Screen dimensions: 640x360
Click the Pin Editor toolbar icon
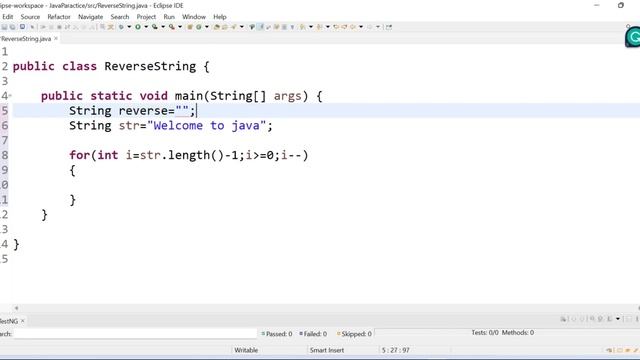(389, 27)
